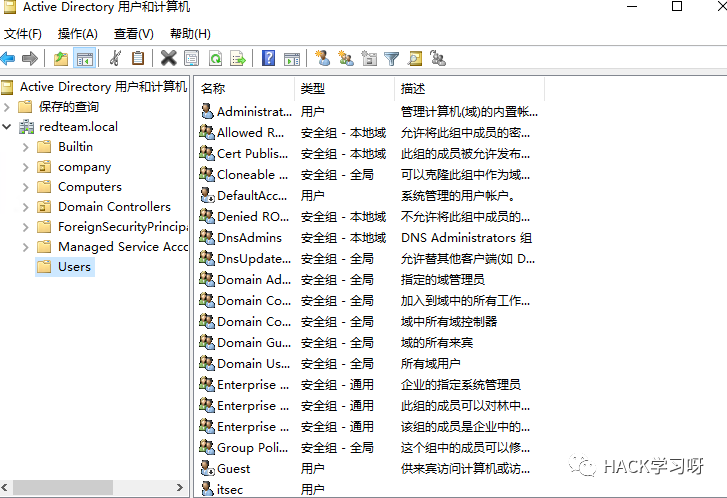Expand the company node chevron
Image resolution: width=727 pixels, height=498 pixels.
(x=26, y=167)
